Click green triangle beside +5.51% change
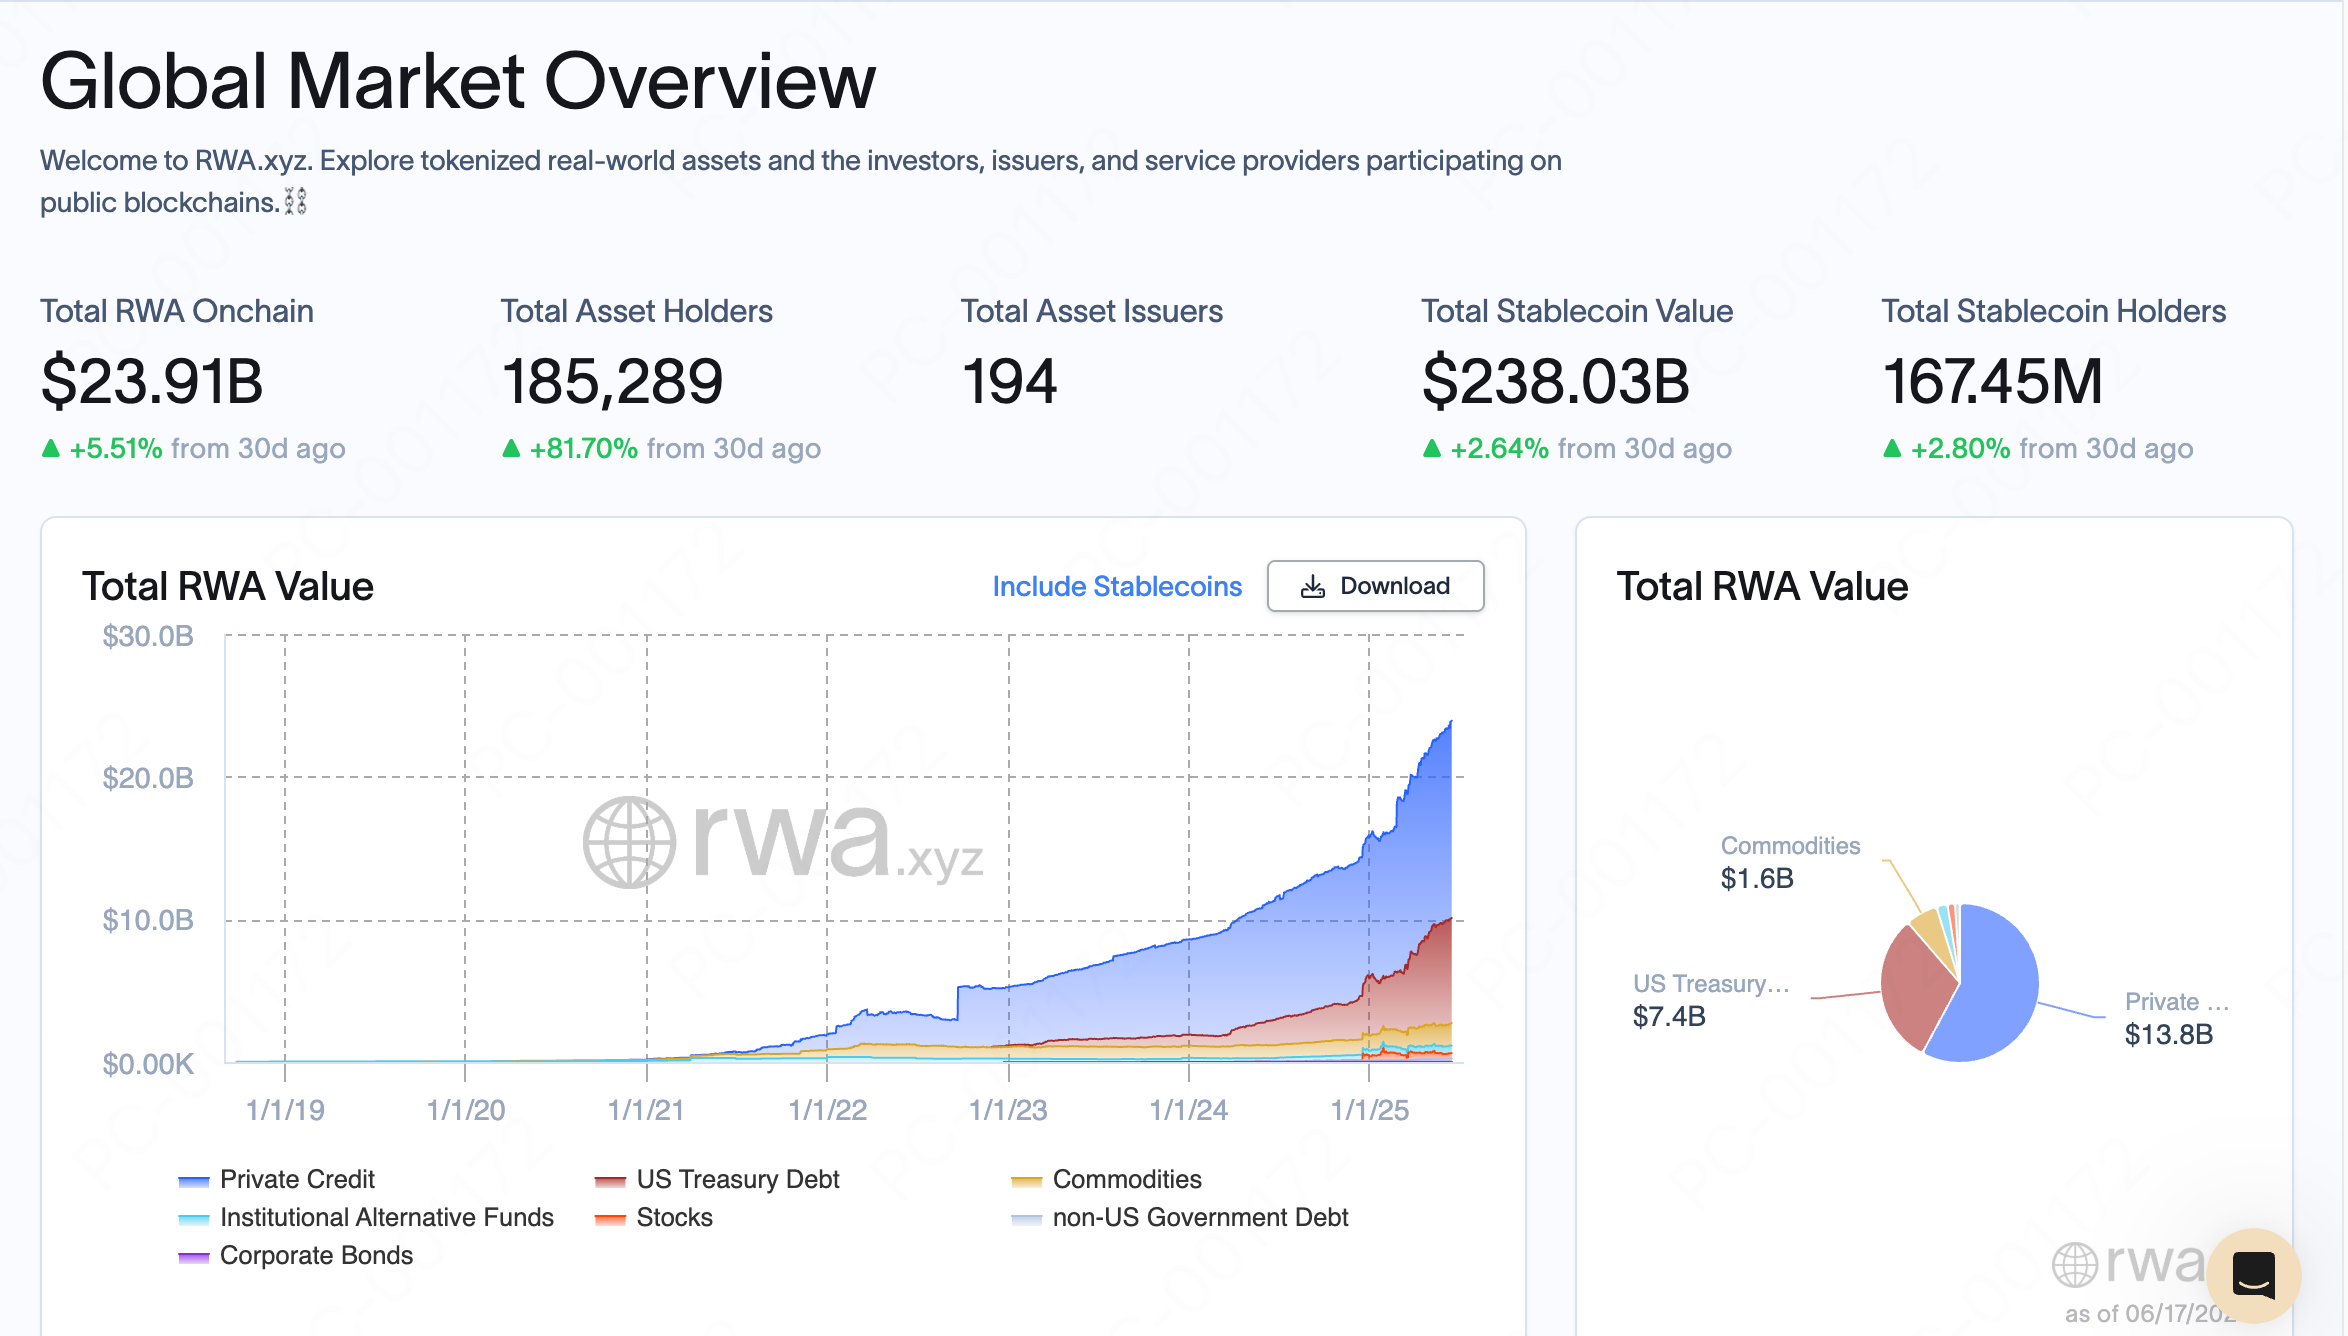Image resolution: width=2348 pixels, height=1336 pixels. pos(51,448)
